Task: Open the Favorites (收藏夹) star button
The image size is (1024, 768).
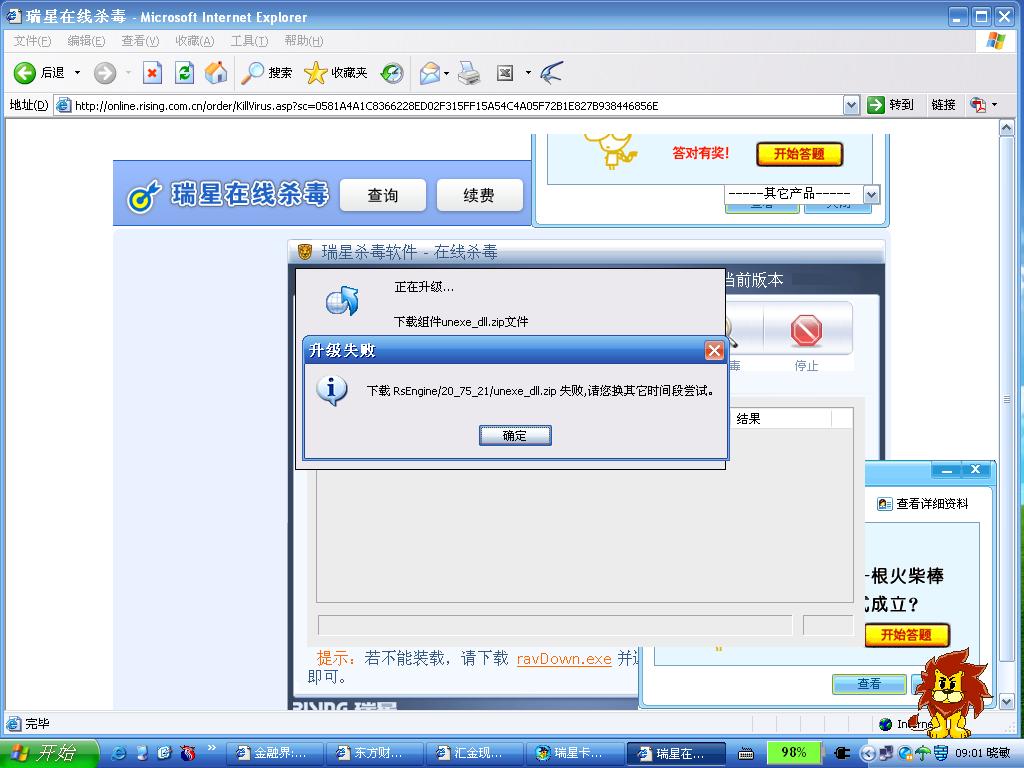Action: 336,72
